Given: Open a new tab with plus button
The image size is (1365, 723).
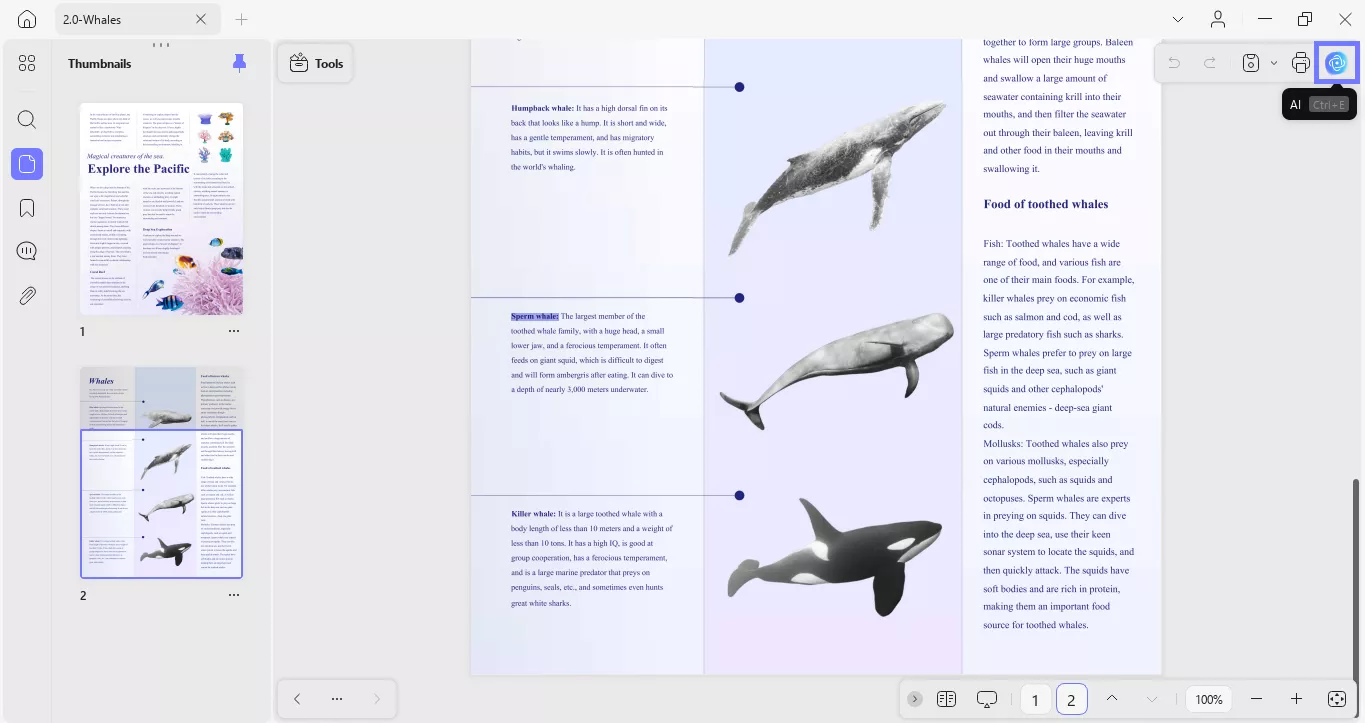Looking at the screenshot, I should pyautogui.click(x=241, y=20).
